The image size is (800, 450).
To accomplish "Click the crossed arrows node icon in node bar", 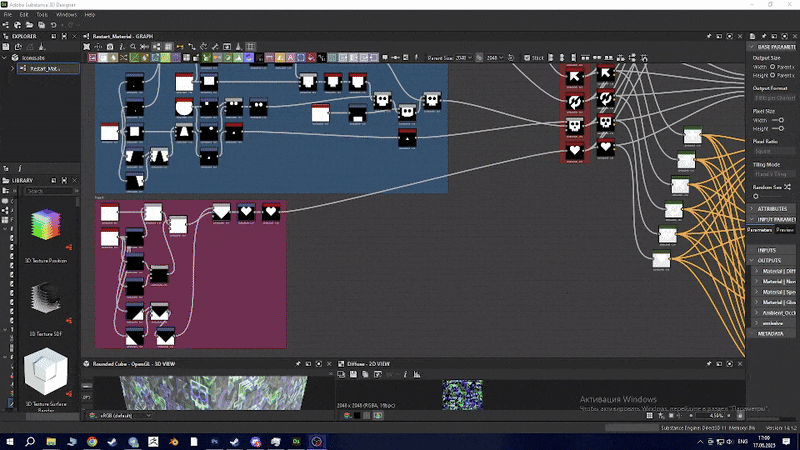I will [x=123, y=58].
